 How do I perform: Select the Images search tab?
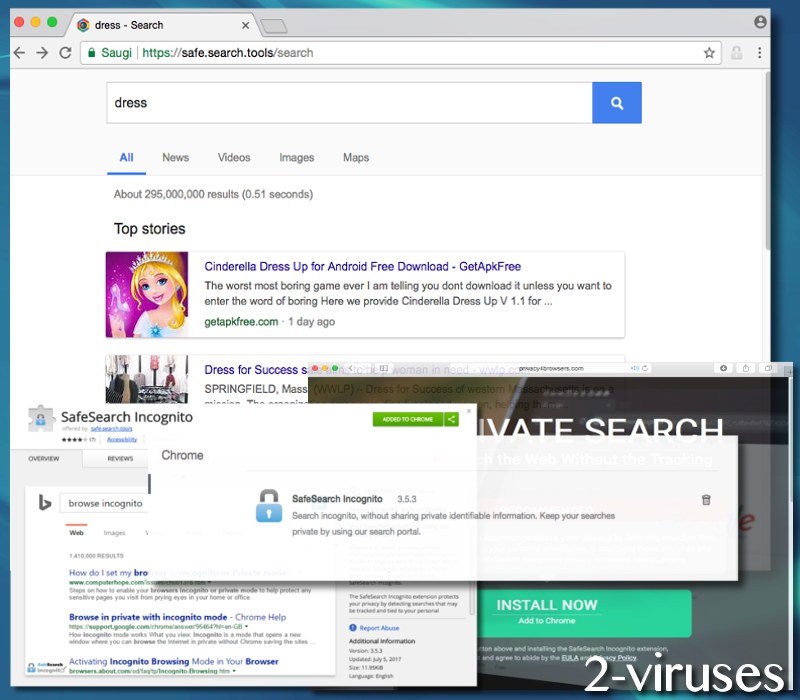click(296, 157)
